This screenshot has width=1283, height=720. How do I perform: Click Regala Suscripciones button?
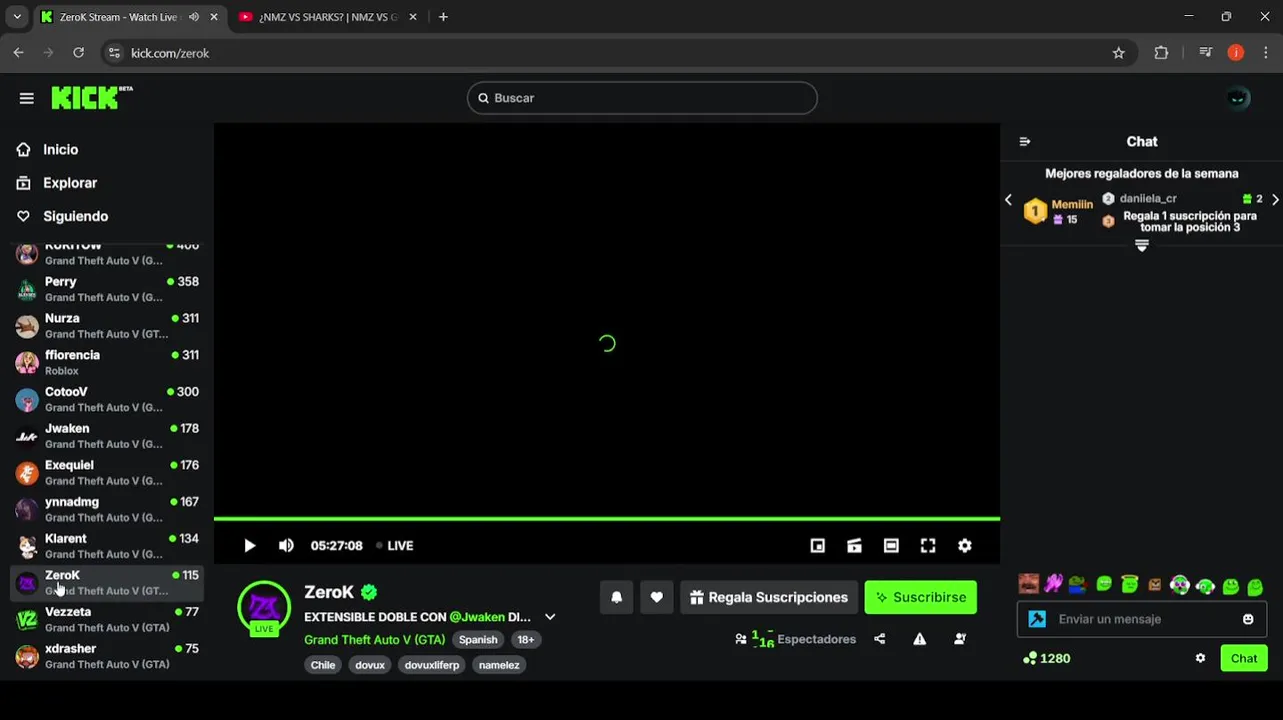(769, 597)
